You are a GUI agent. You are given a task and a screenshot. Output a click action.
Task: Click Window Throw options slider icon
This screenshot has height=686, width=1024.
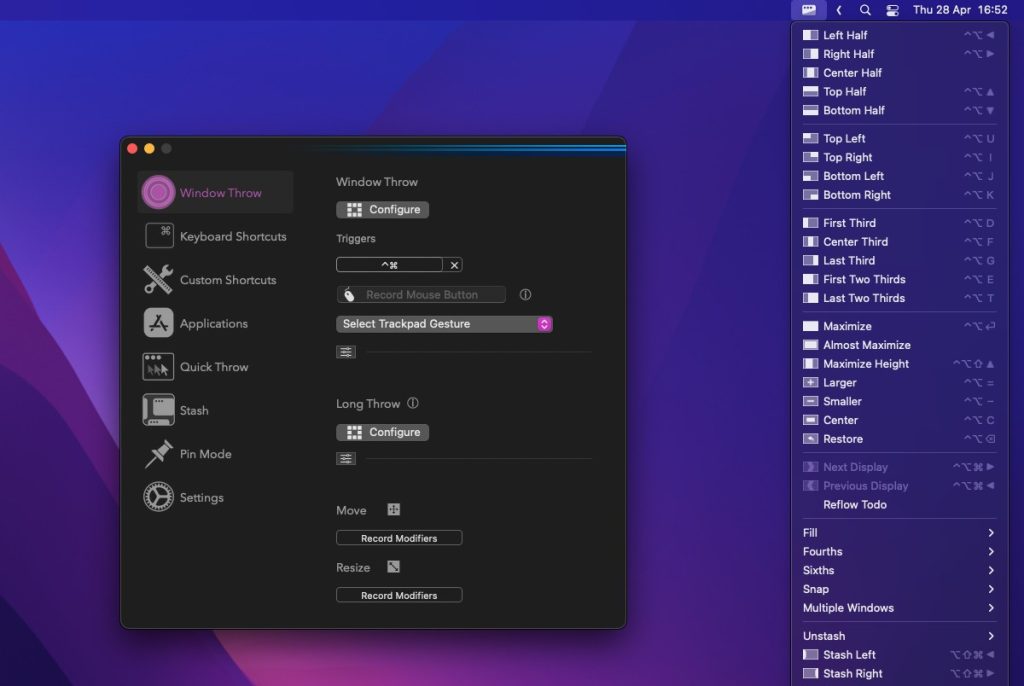point(346,352)
